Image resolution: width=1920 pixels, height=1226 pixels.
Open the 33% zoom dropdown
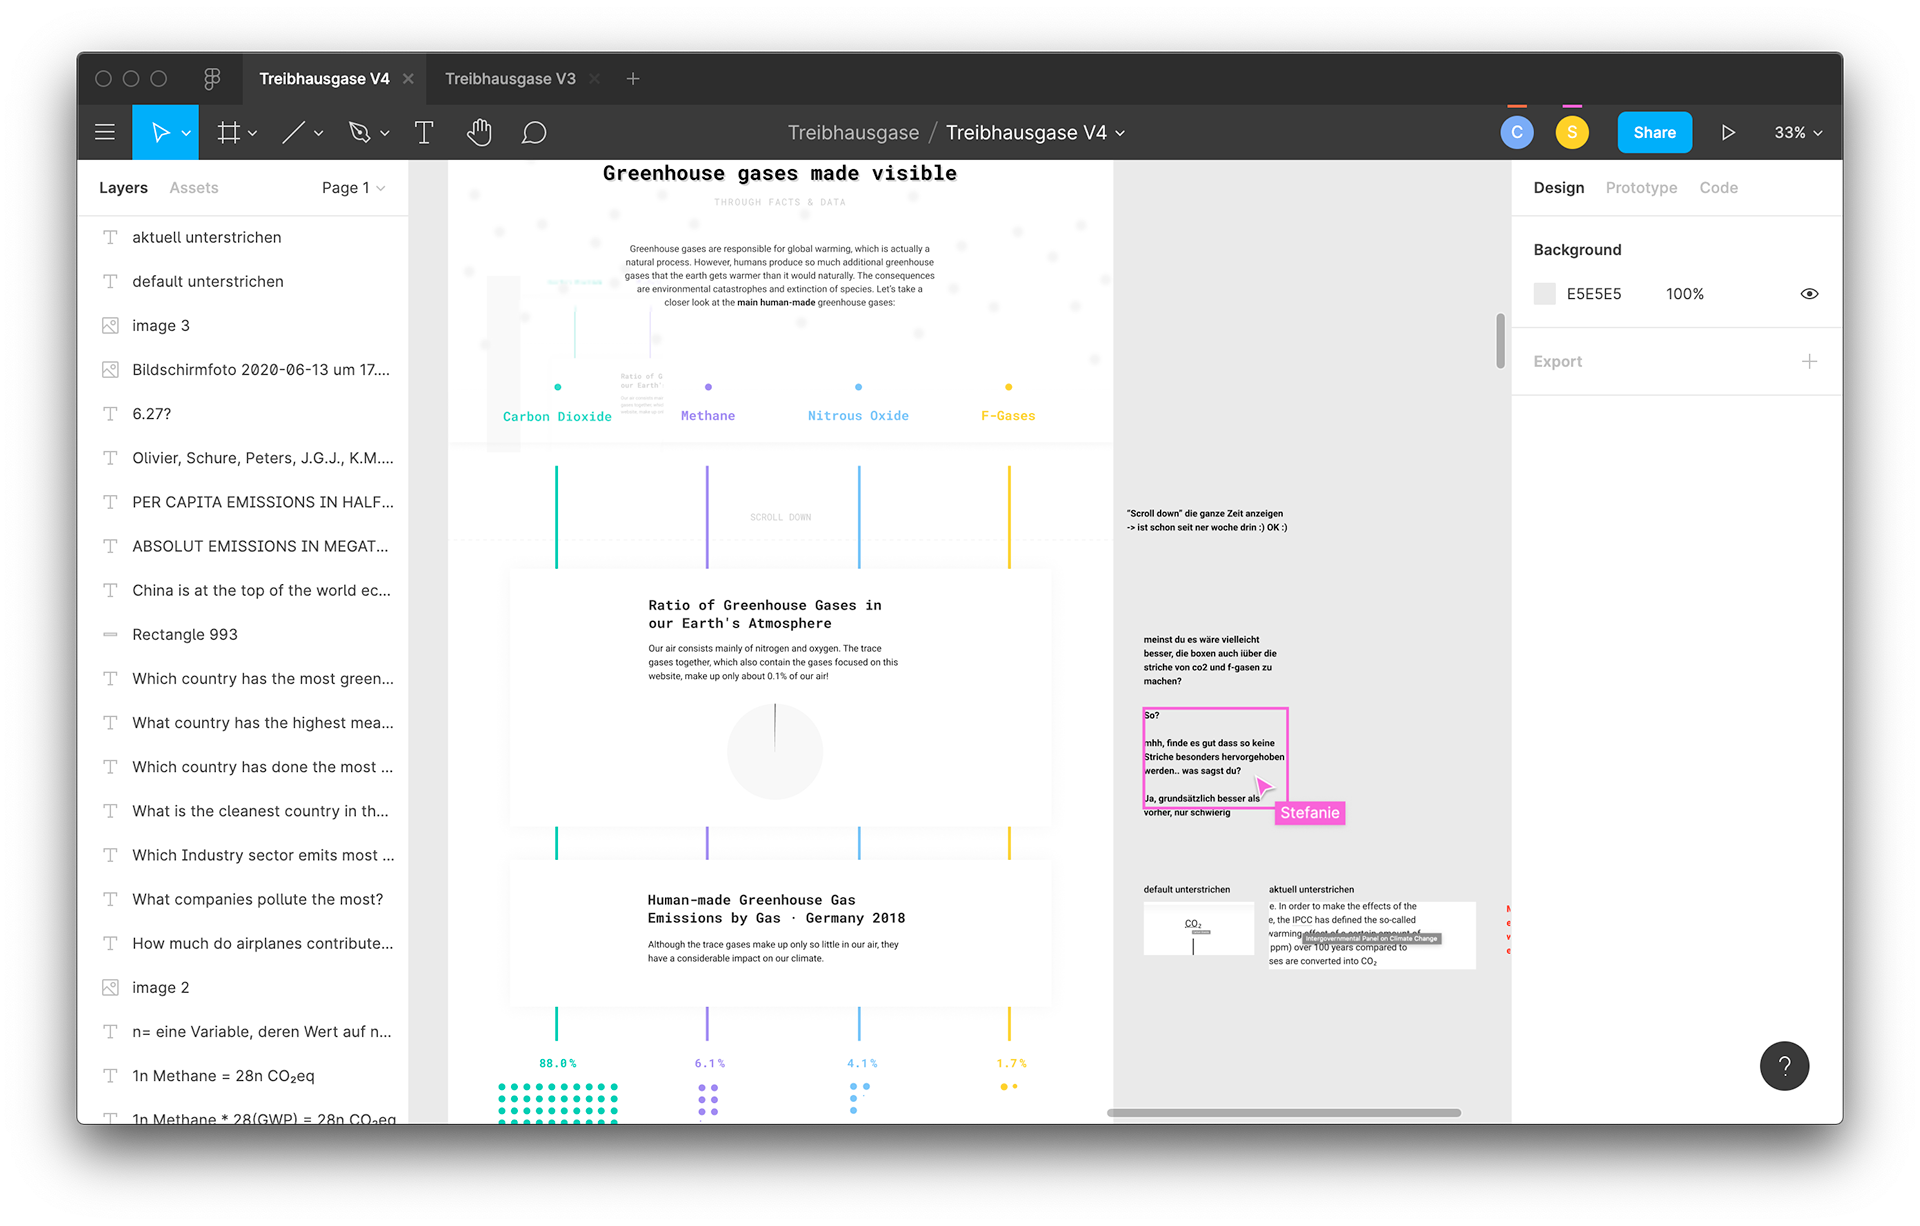click(x=1798, y=132)
